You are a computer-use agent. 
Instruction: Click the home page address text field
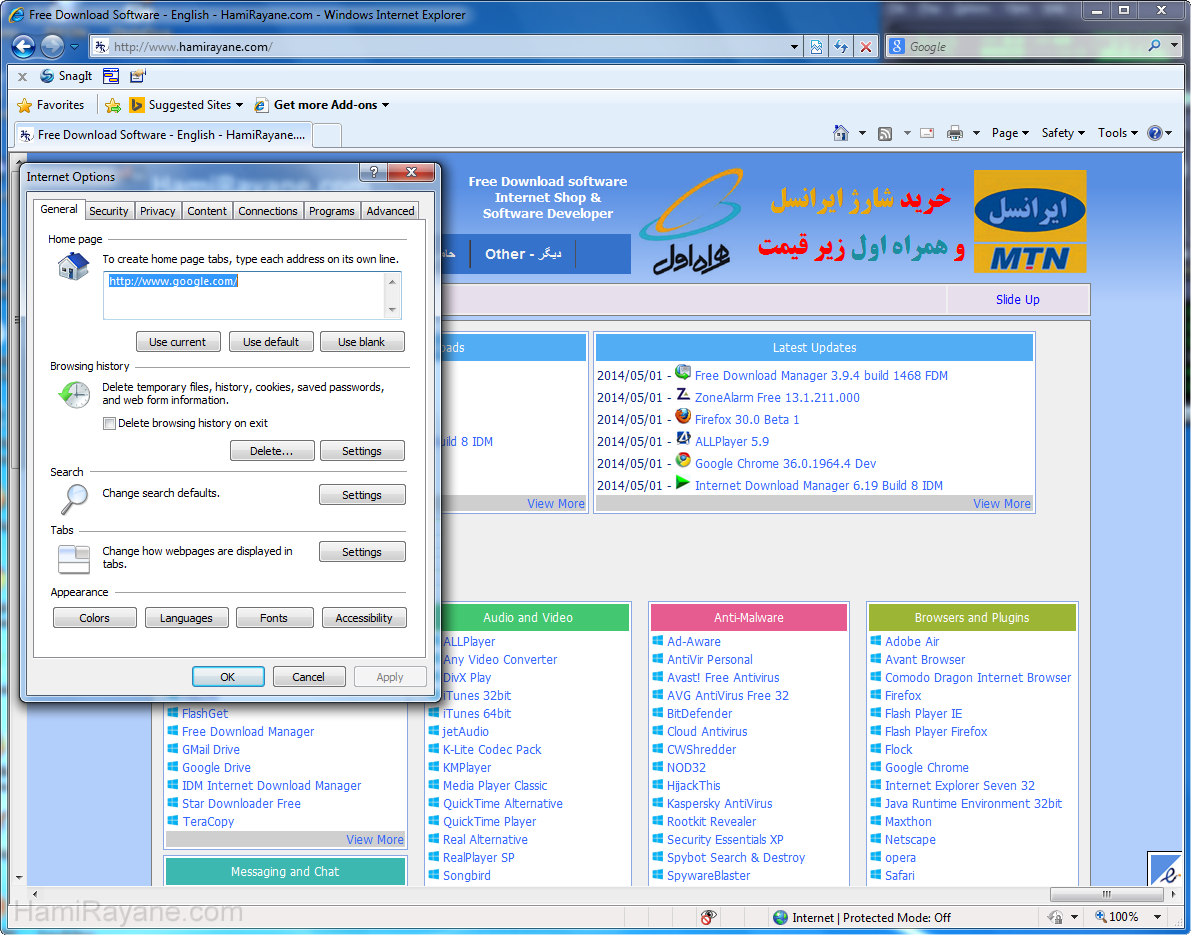252,295
